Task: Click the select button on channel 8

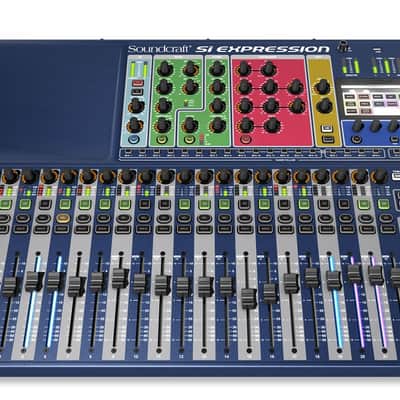Action: (103, 229)
